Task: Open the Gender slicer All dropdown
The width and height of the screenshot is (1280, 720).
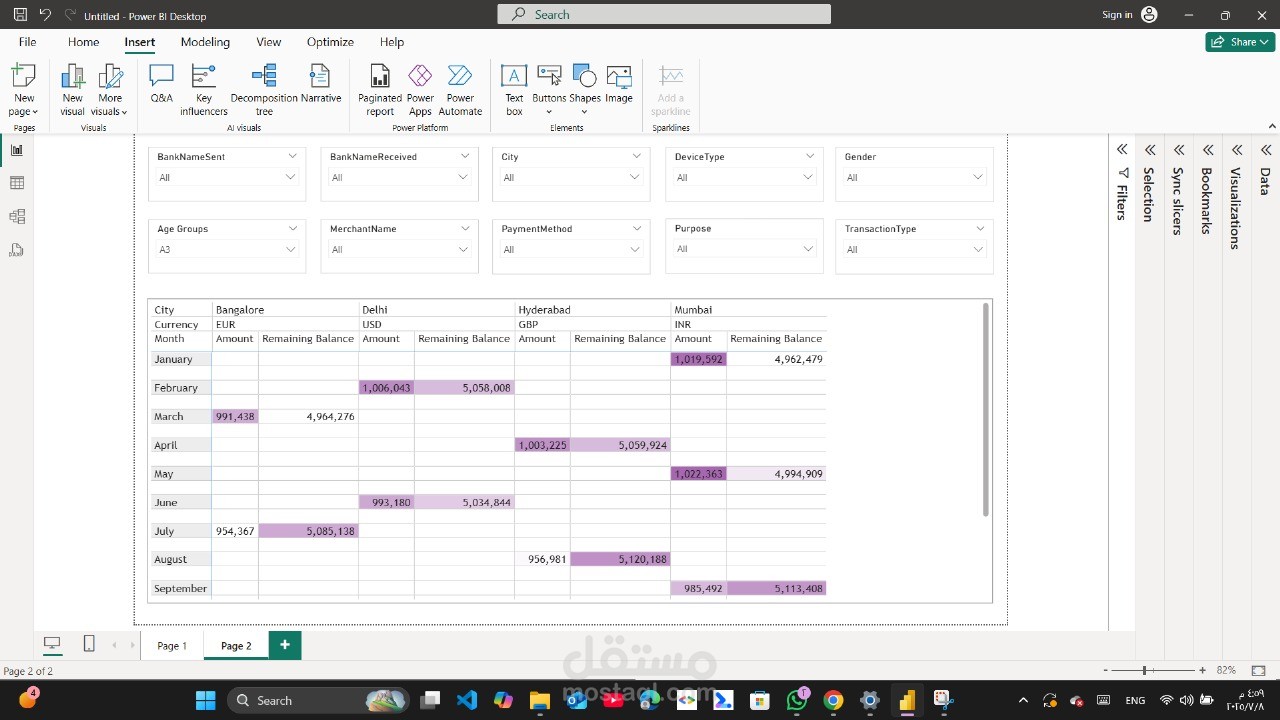Action: pyautogui.click(x=915, y=177)
